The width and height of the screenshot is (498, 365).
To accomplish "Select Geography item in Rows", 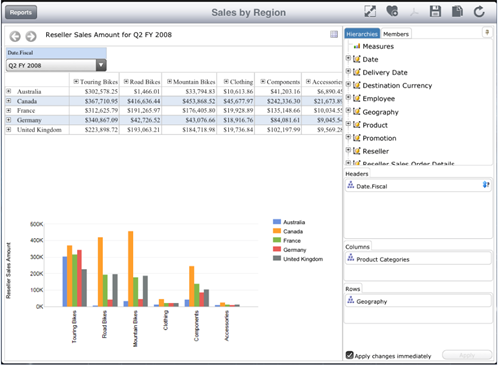I will pyautogui.click(x=418, y=301).
